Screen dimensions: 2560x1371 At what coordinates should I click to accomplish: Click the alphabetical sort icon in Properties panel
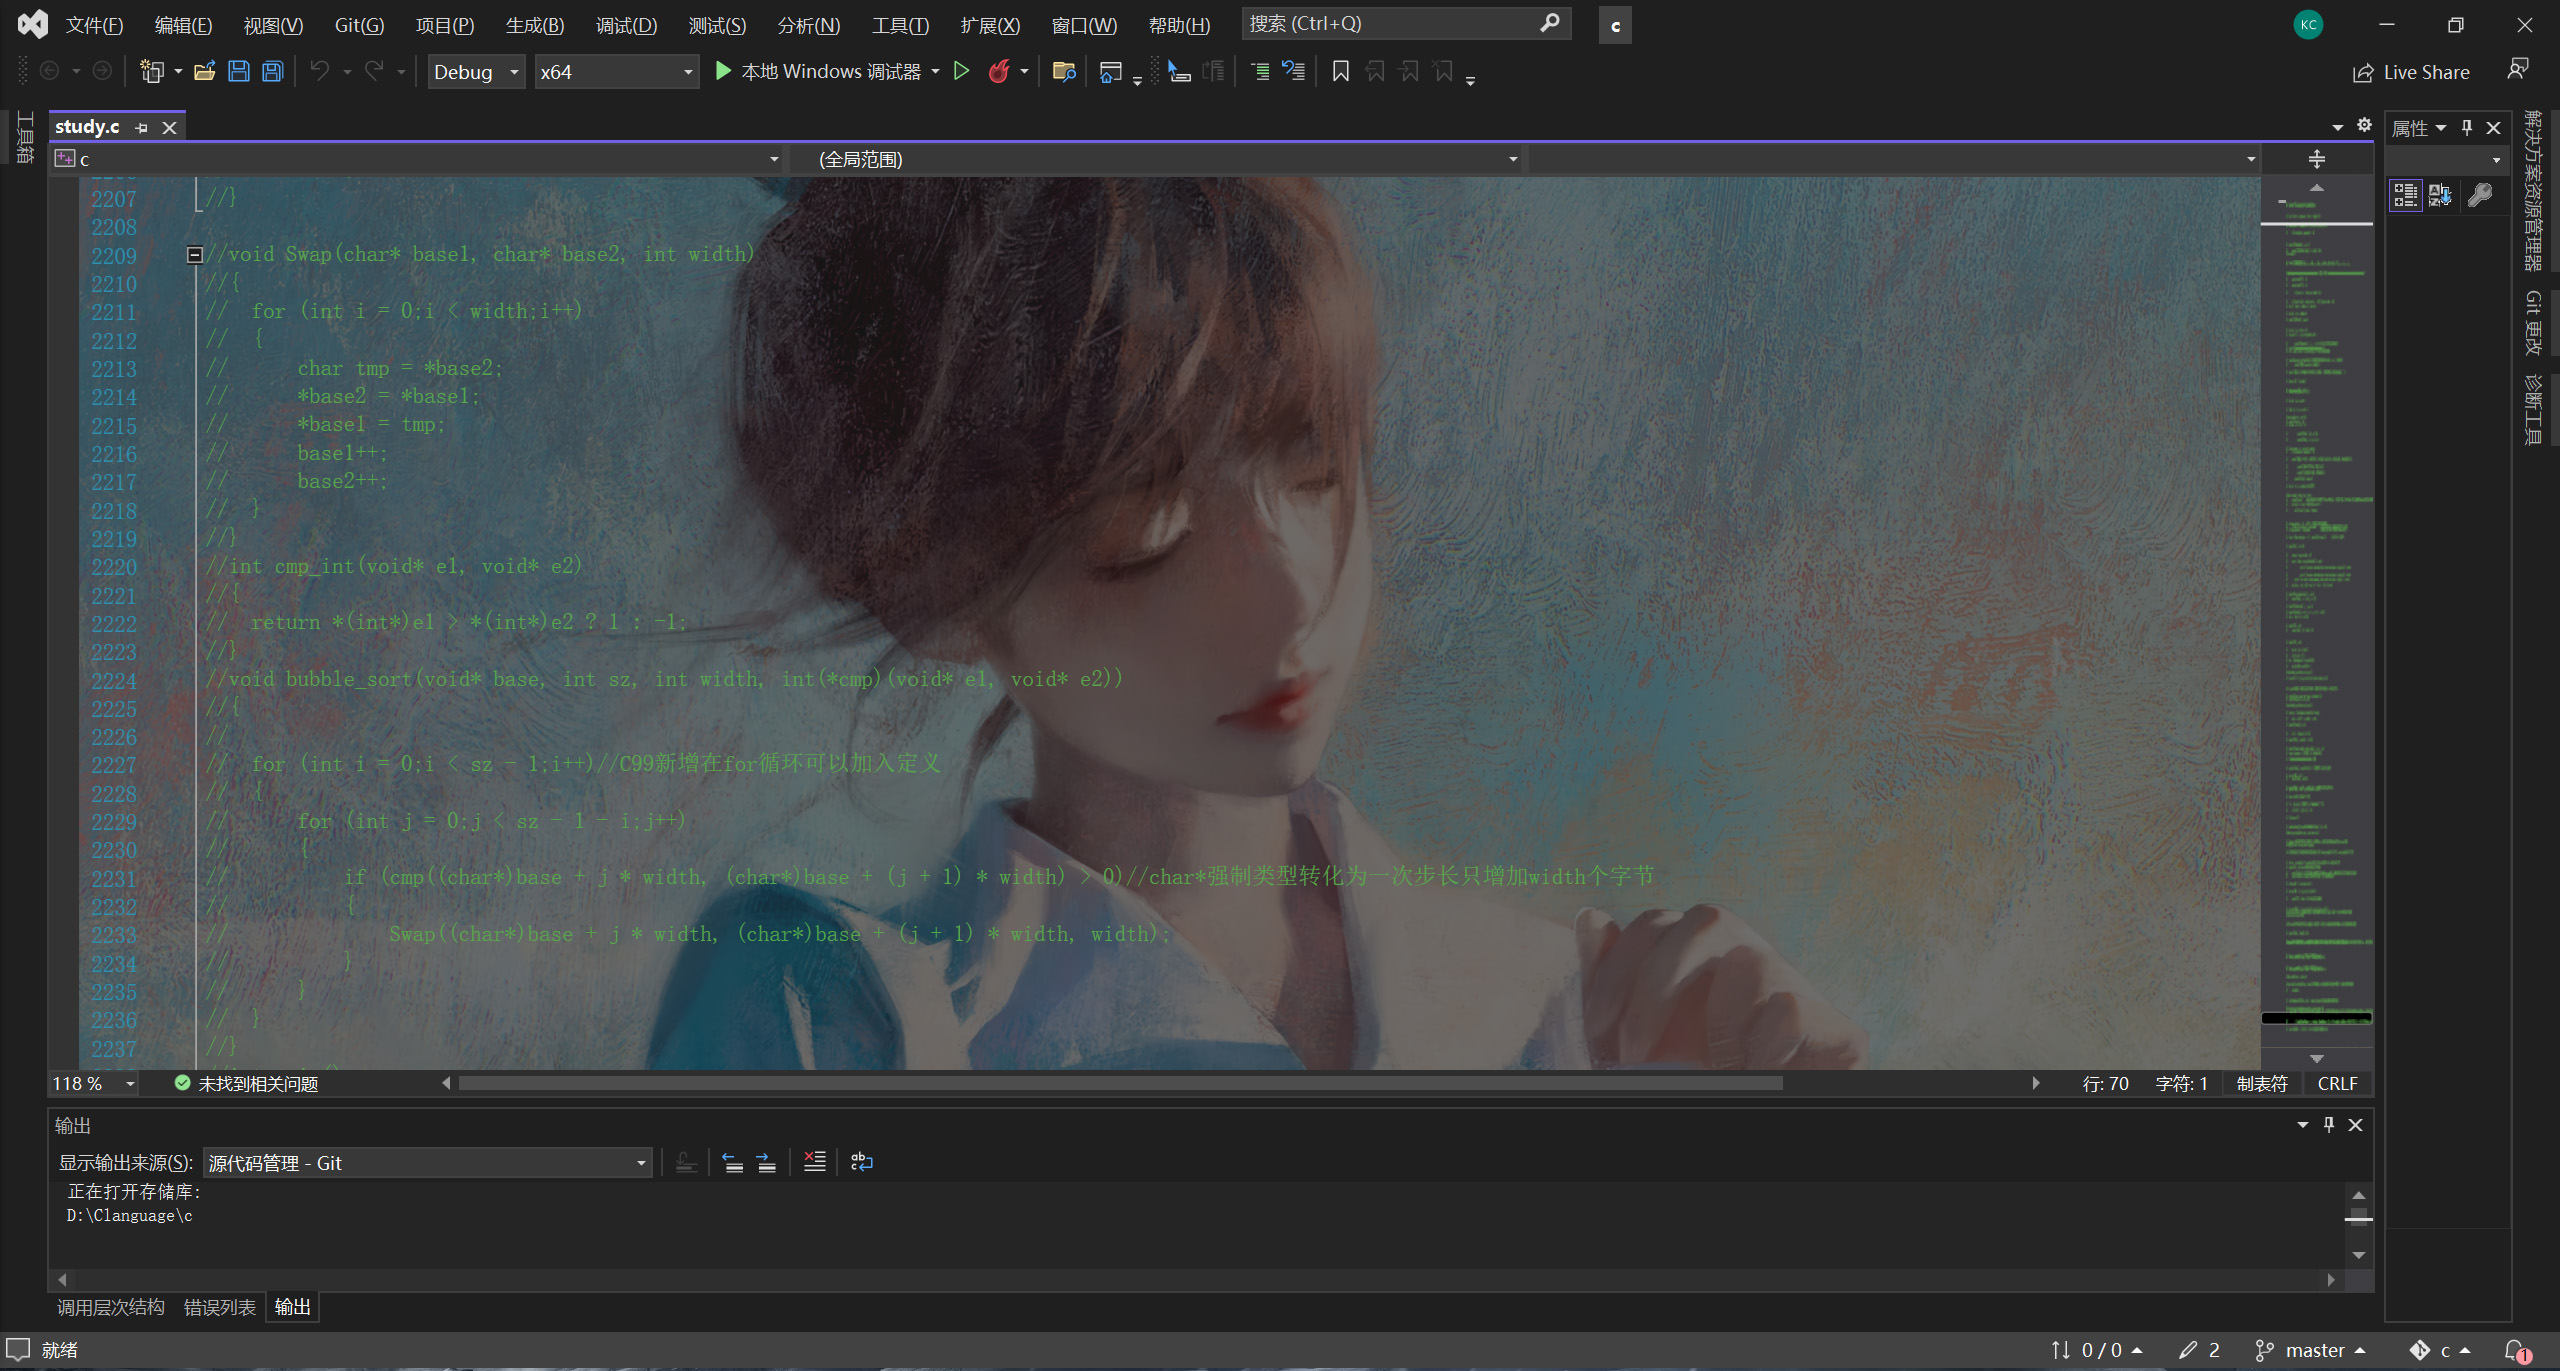[2440, 195]
